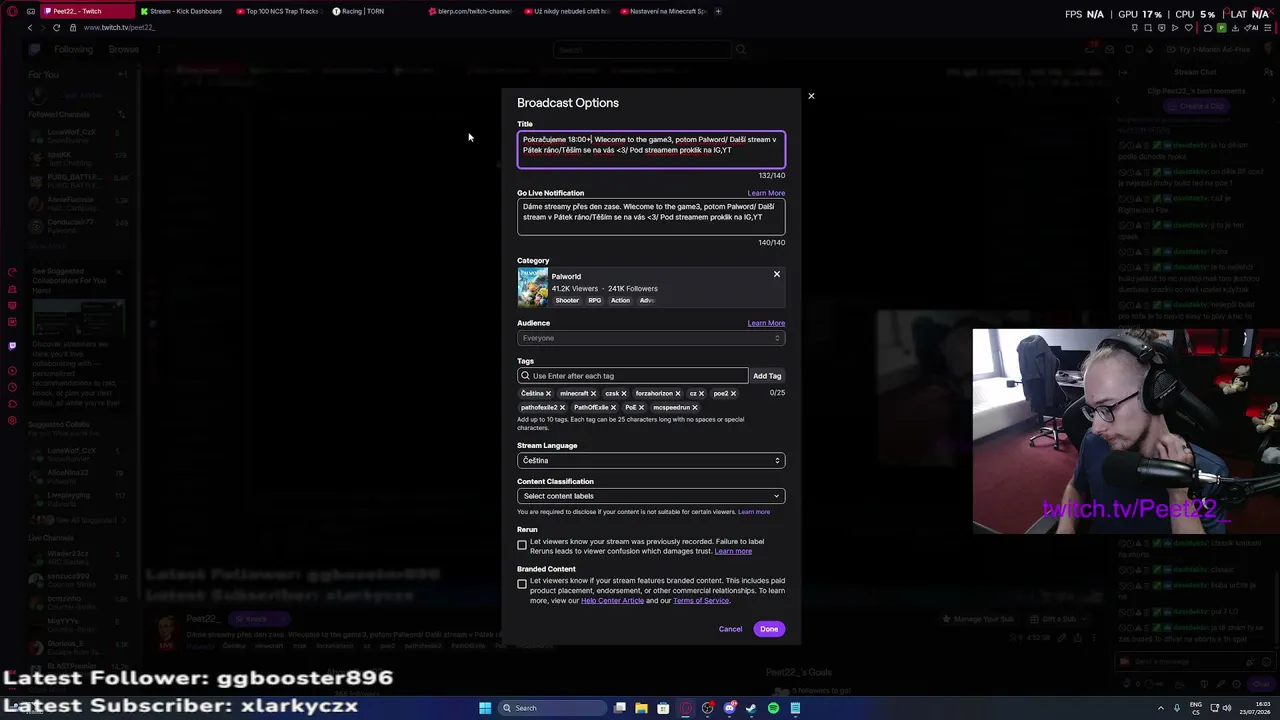
Task: Enable the Branded Content checkbox
Action: coord(522,584)
